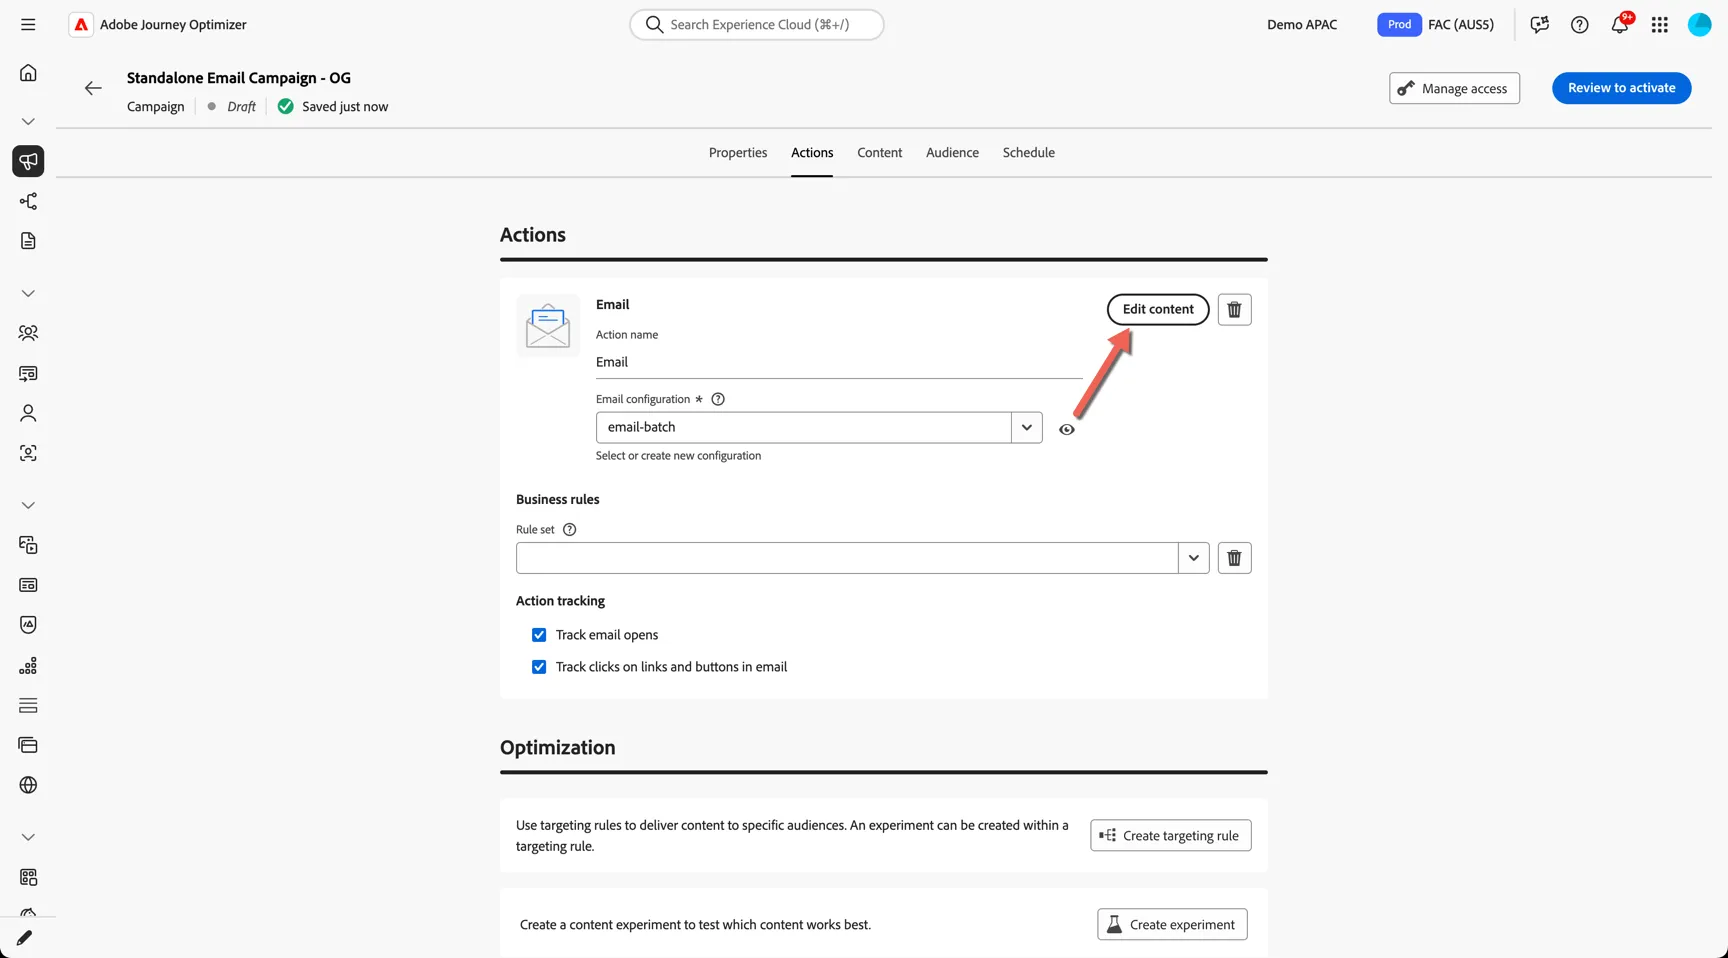View email-batch configuration details via eye icon
This screenshot has height=958, width=1728.
tap(1067, 430)
